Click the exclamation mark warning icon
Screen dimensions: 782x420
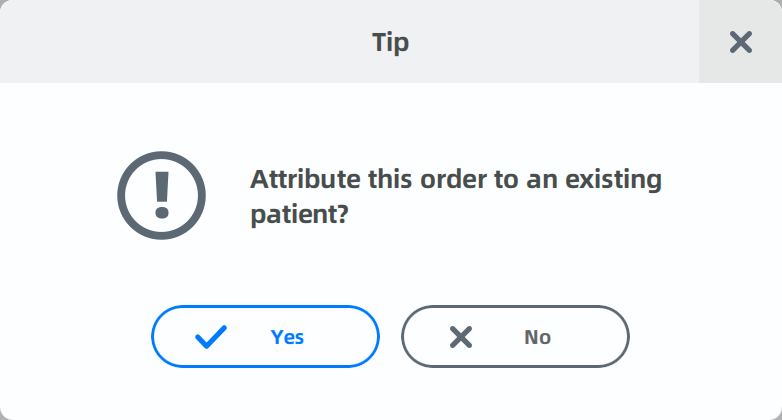click(162, 195)
